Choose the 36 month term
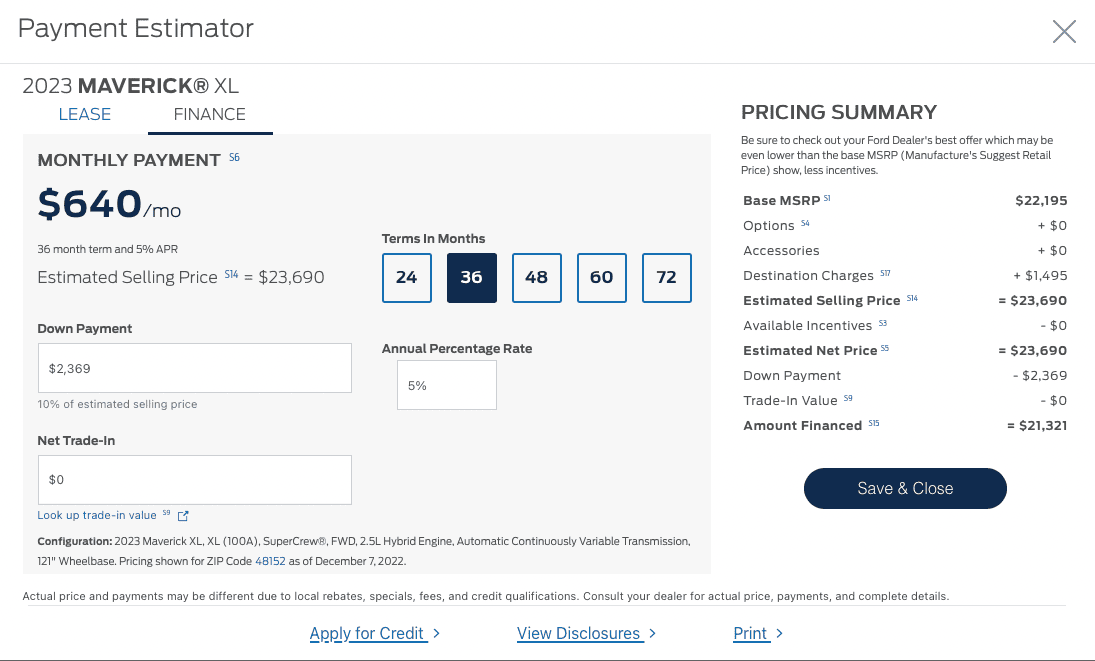This screenshot has width=1095, height=661. tap(471, 278)
